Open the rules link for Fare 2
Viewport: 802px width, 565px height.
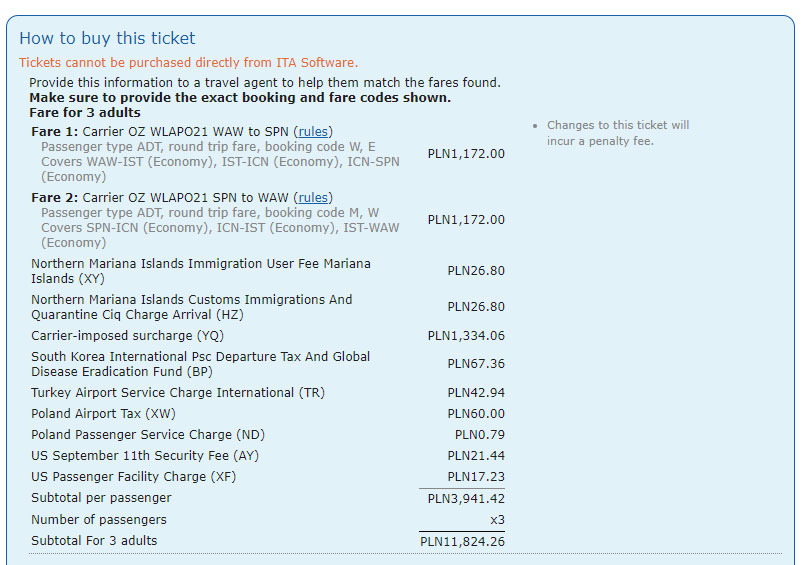(313, 197)
